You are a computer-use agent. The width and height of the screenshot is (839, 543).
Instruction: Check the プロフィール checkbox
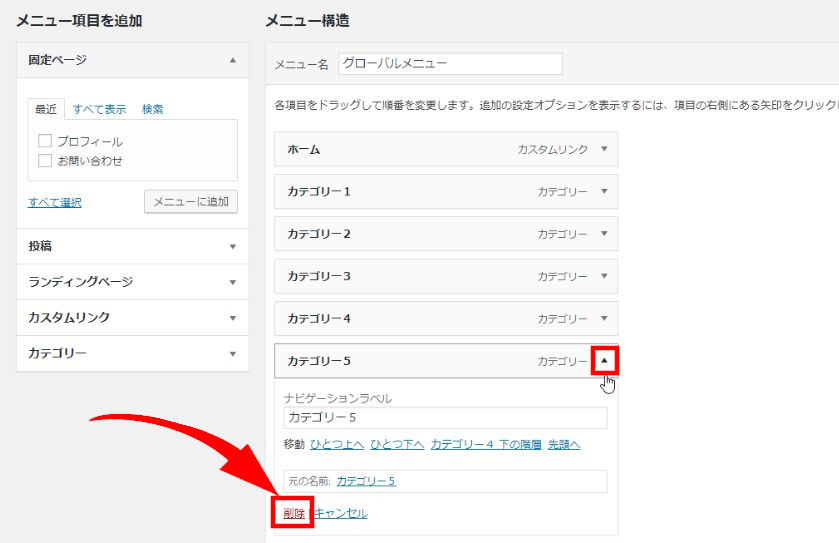[x=45, y=142]
